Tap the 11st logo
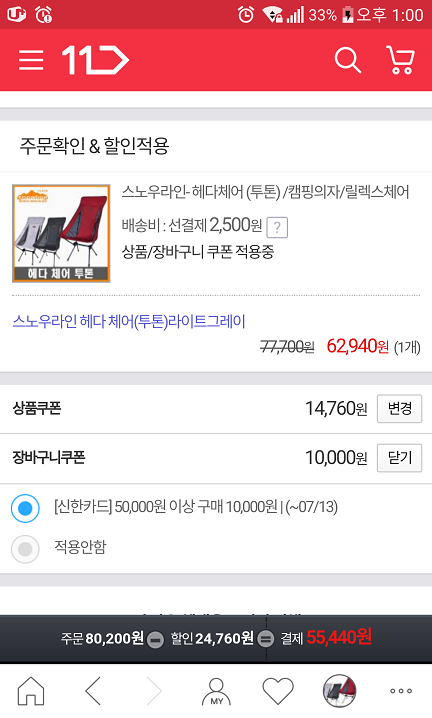Screen dimensions: 432x718 point(95,60)
